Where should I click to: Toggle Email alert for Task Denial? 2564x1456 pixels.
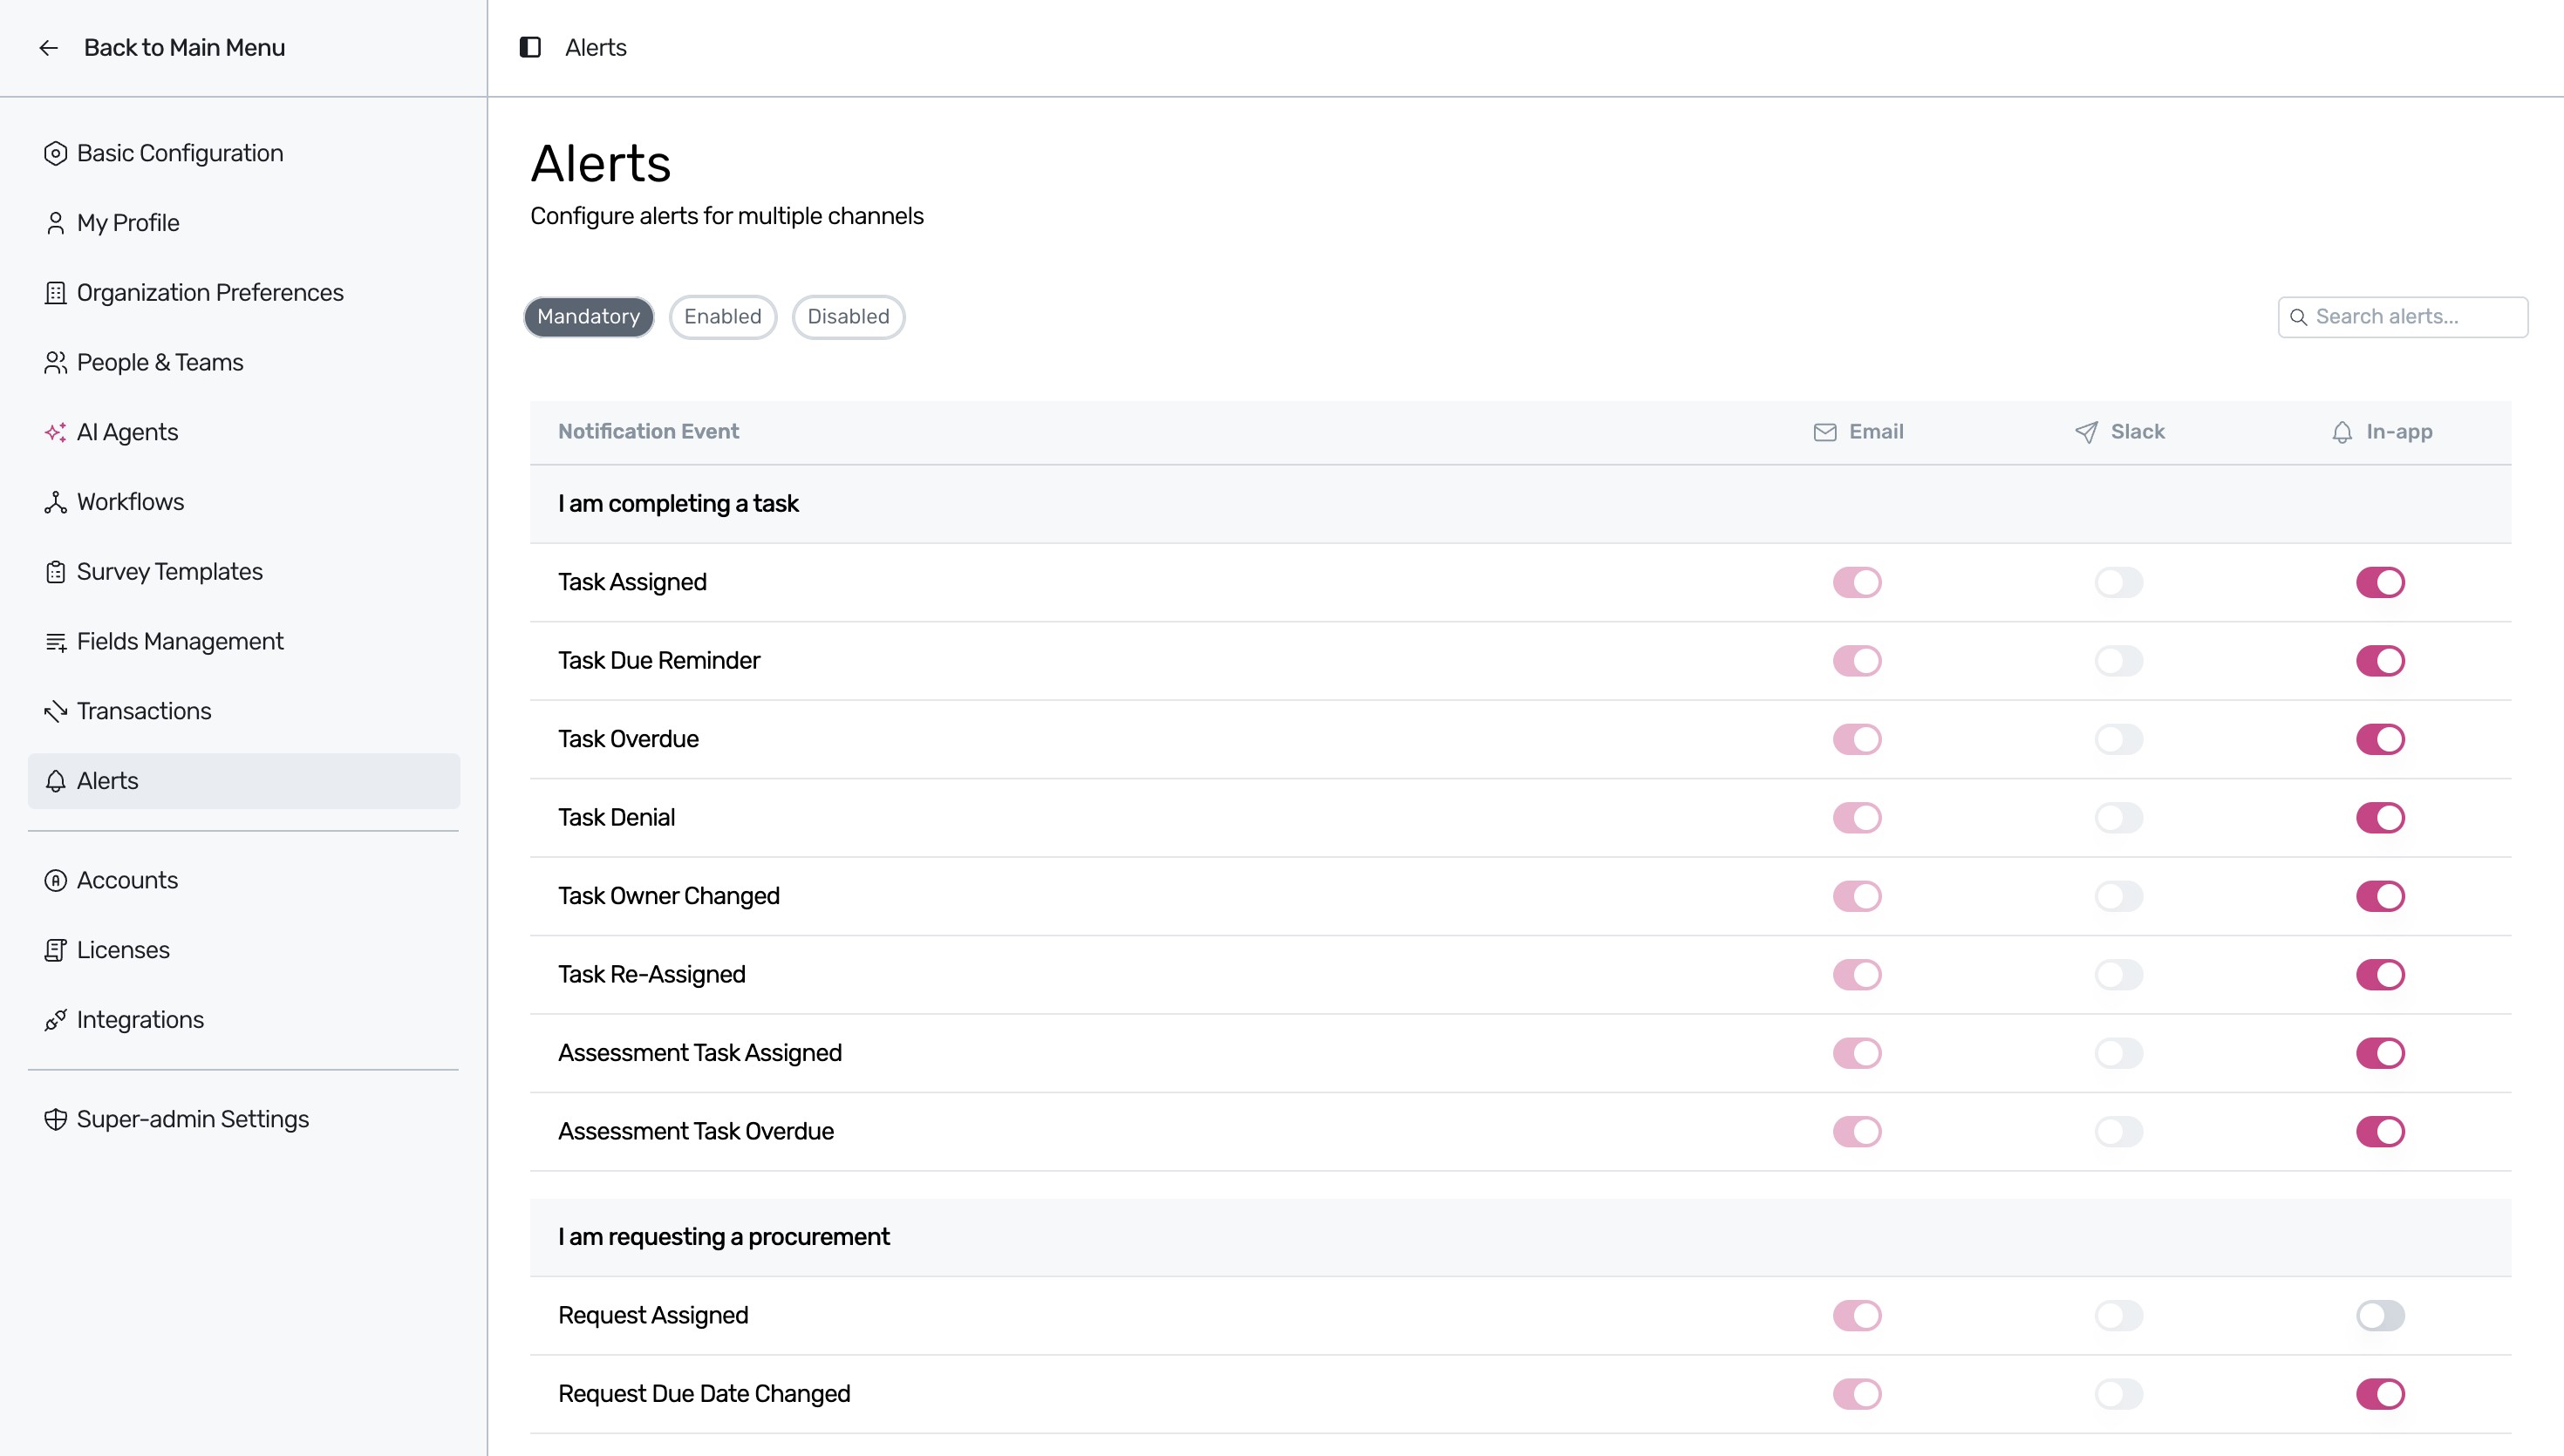coord(1857,818)
